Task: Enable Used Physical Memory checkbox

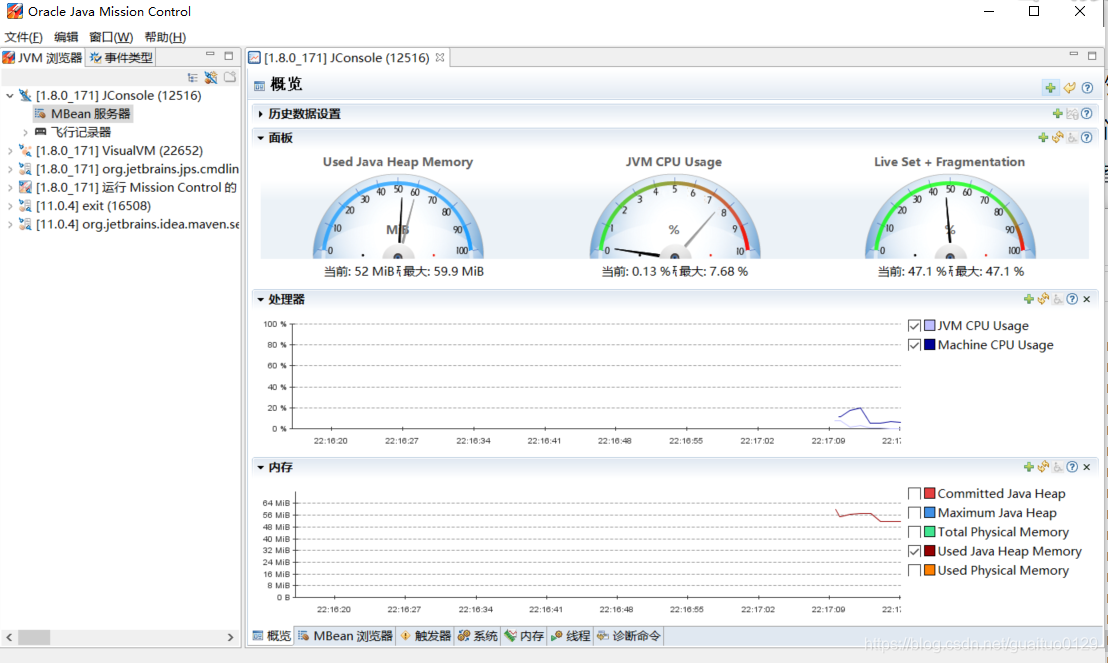Action: (914, 570)
